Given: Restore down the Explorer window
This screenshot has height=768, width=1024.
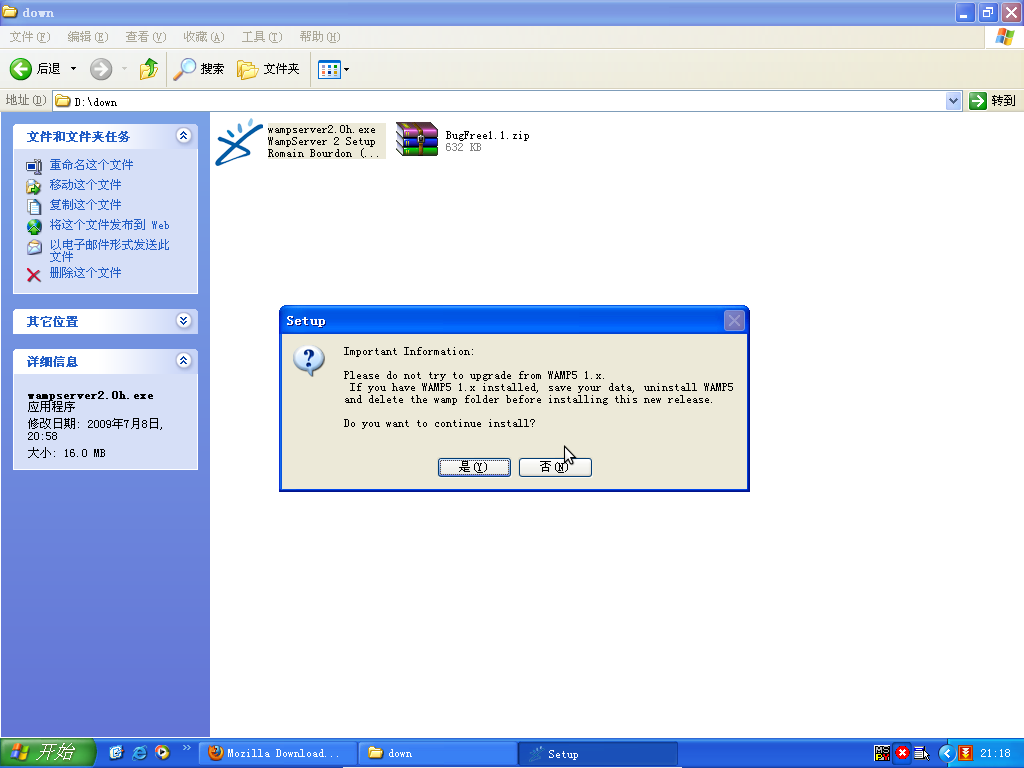Looking at the screenshot, I should click(988, 12).
